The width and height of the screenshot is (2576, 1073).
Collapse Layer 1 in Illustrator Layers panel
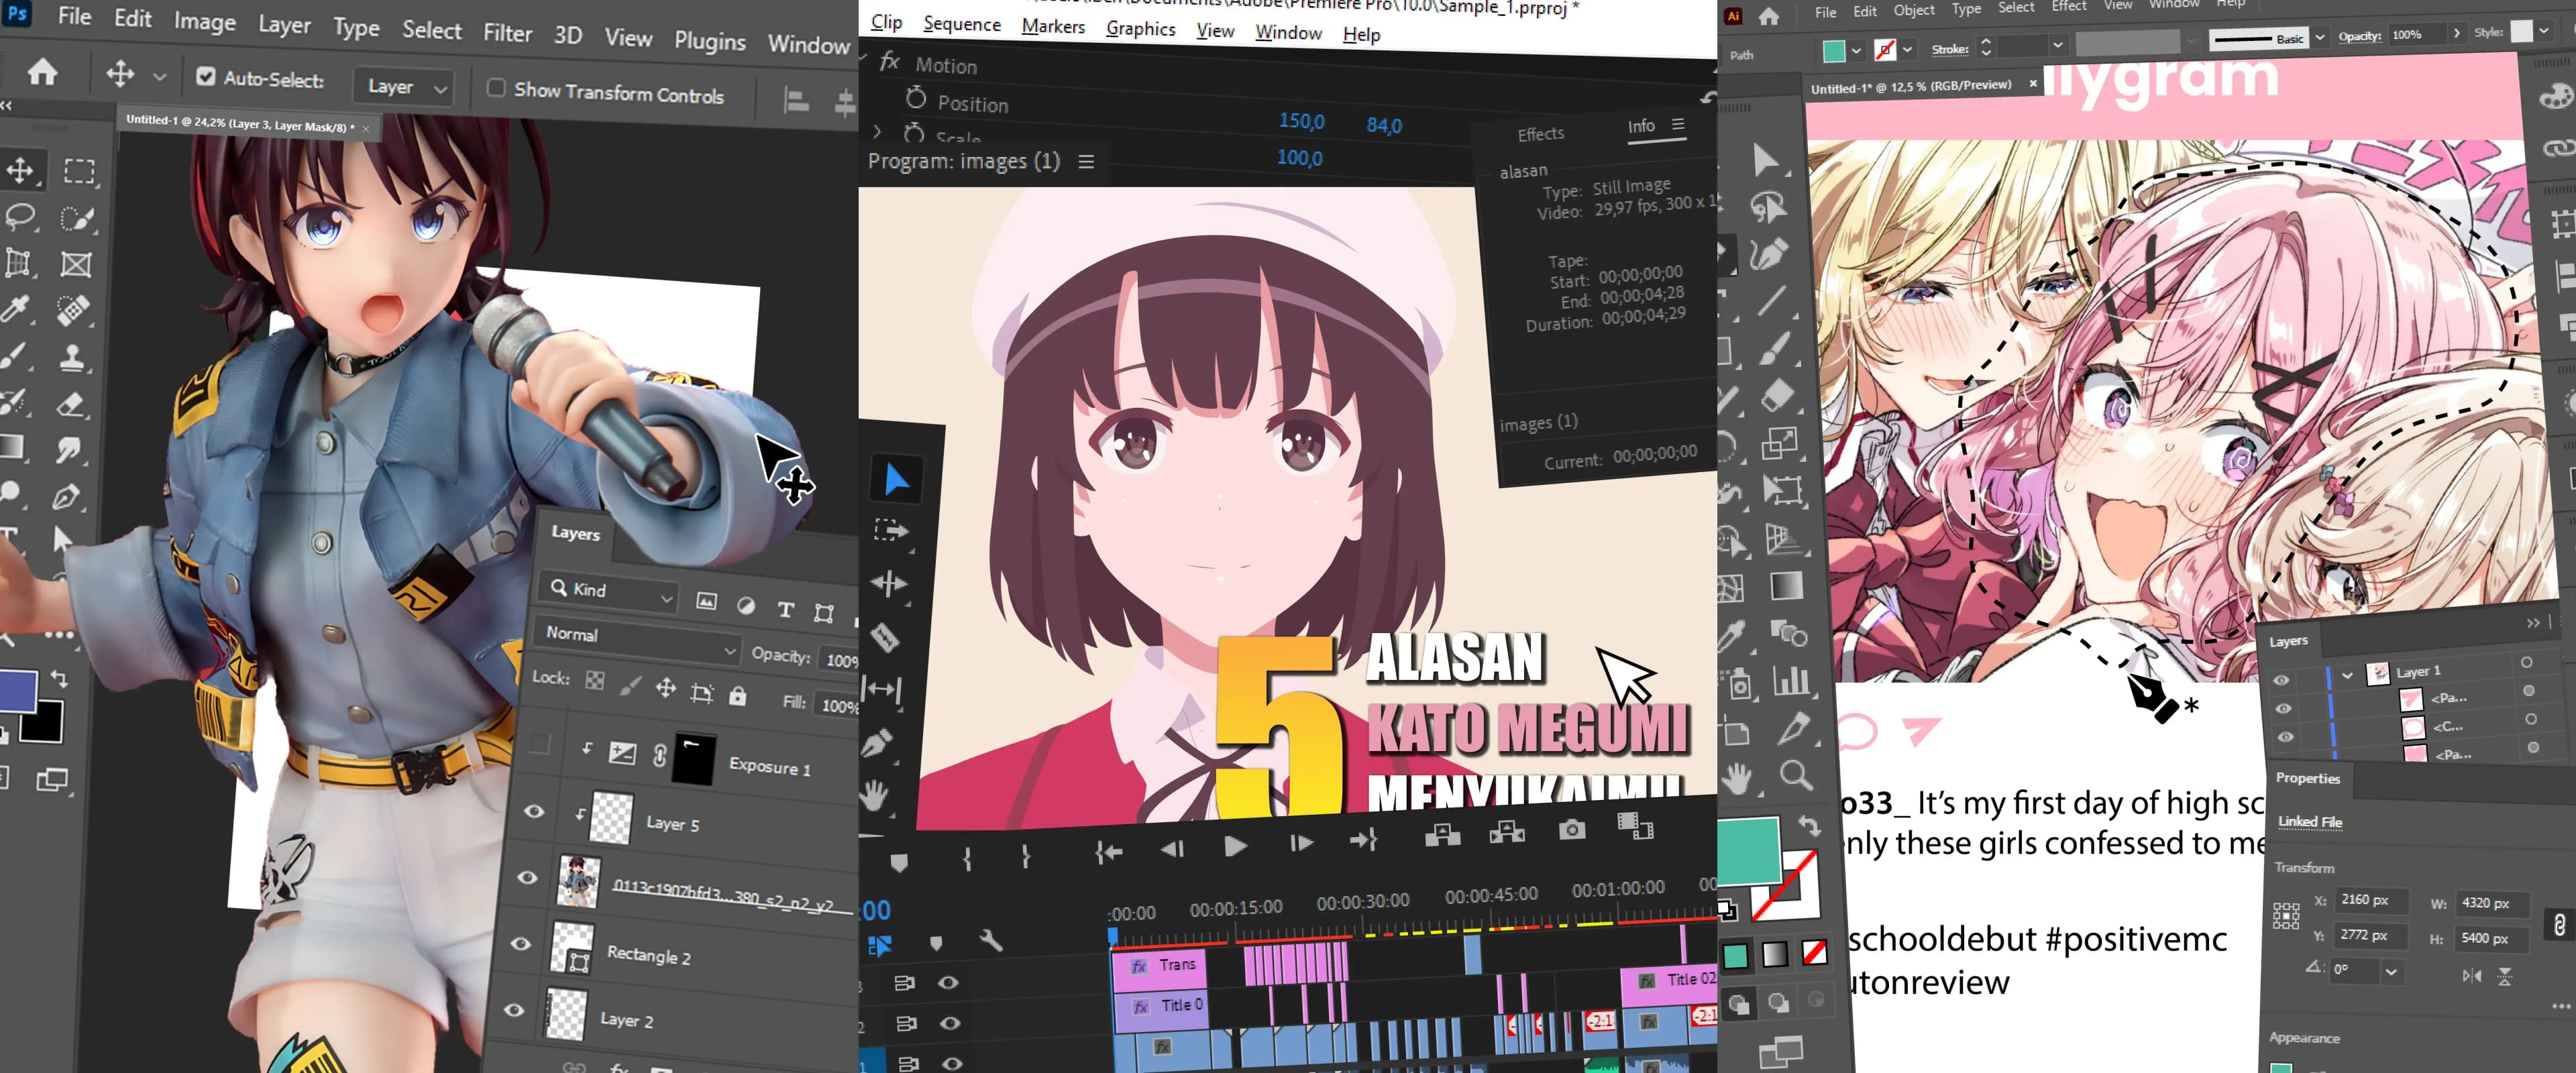click(x=2347, y=676)
